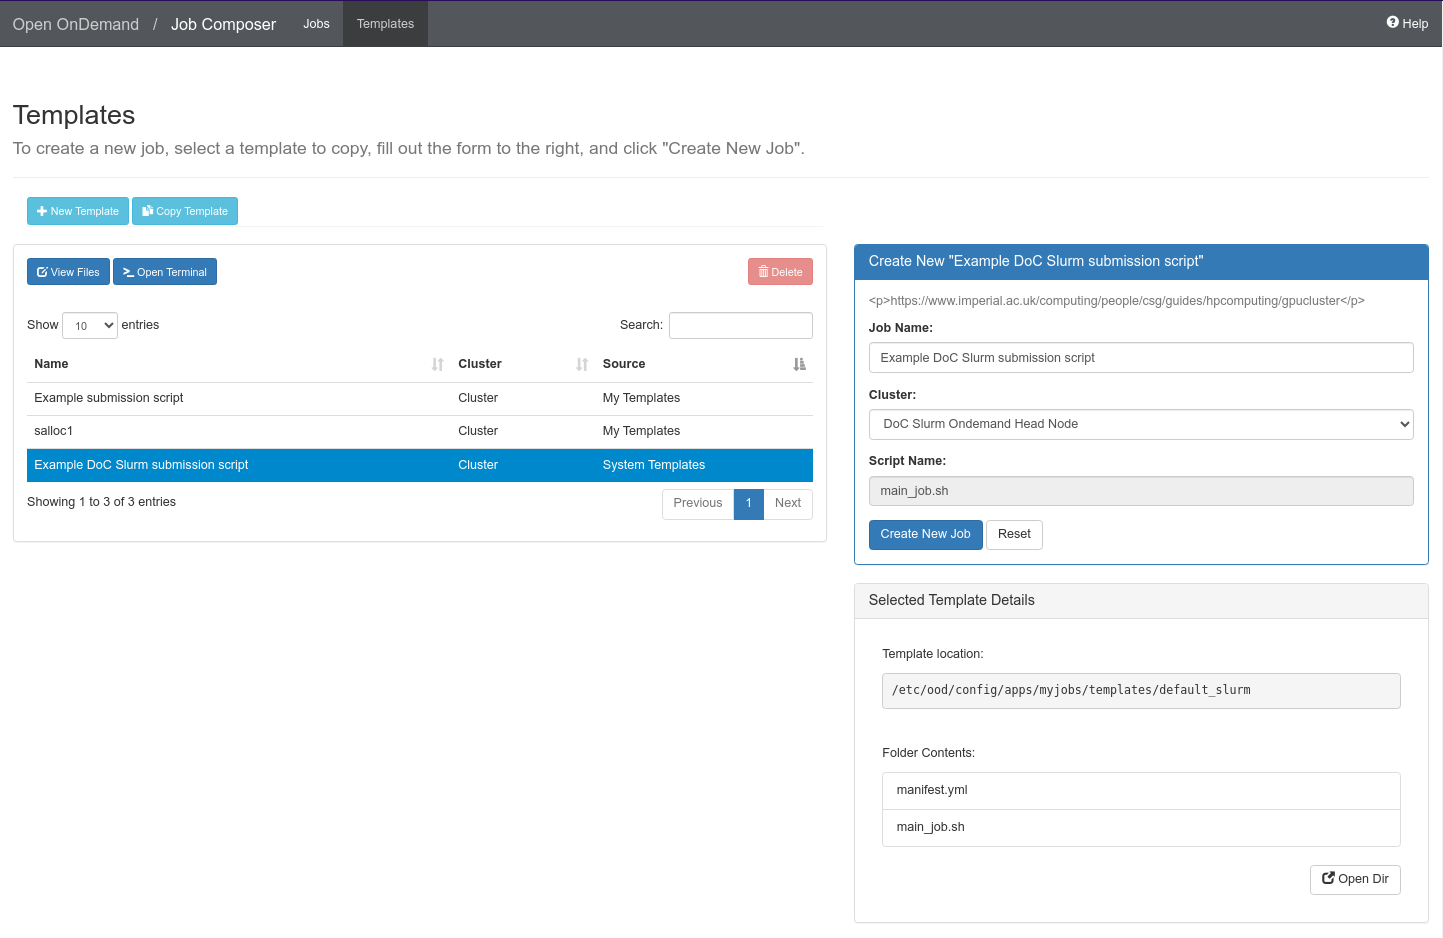Reset the new job form
Image resolution: width=1443 pixels, height=938 pixels.
coord(1014,534)
